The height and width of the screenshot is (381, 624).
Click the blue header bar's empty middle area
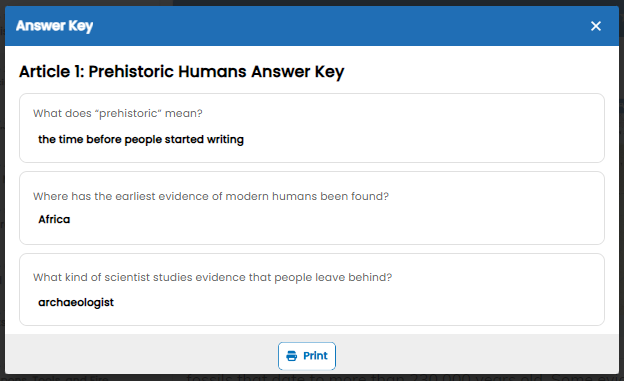(318, 26)
